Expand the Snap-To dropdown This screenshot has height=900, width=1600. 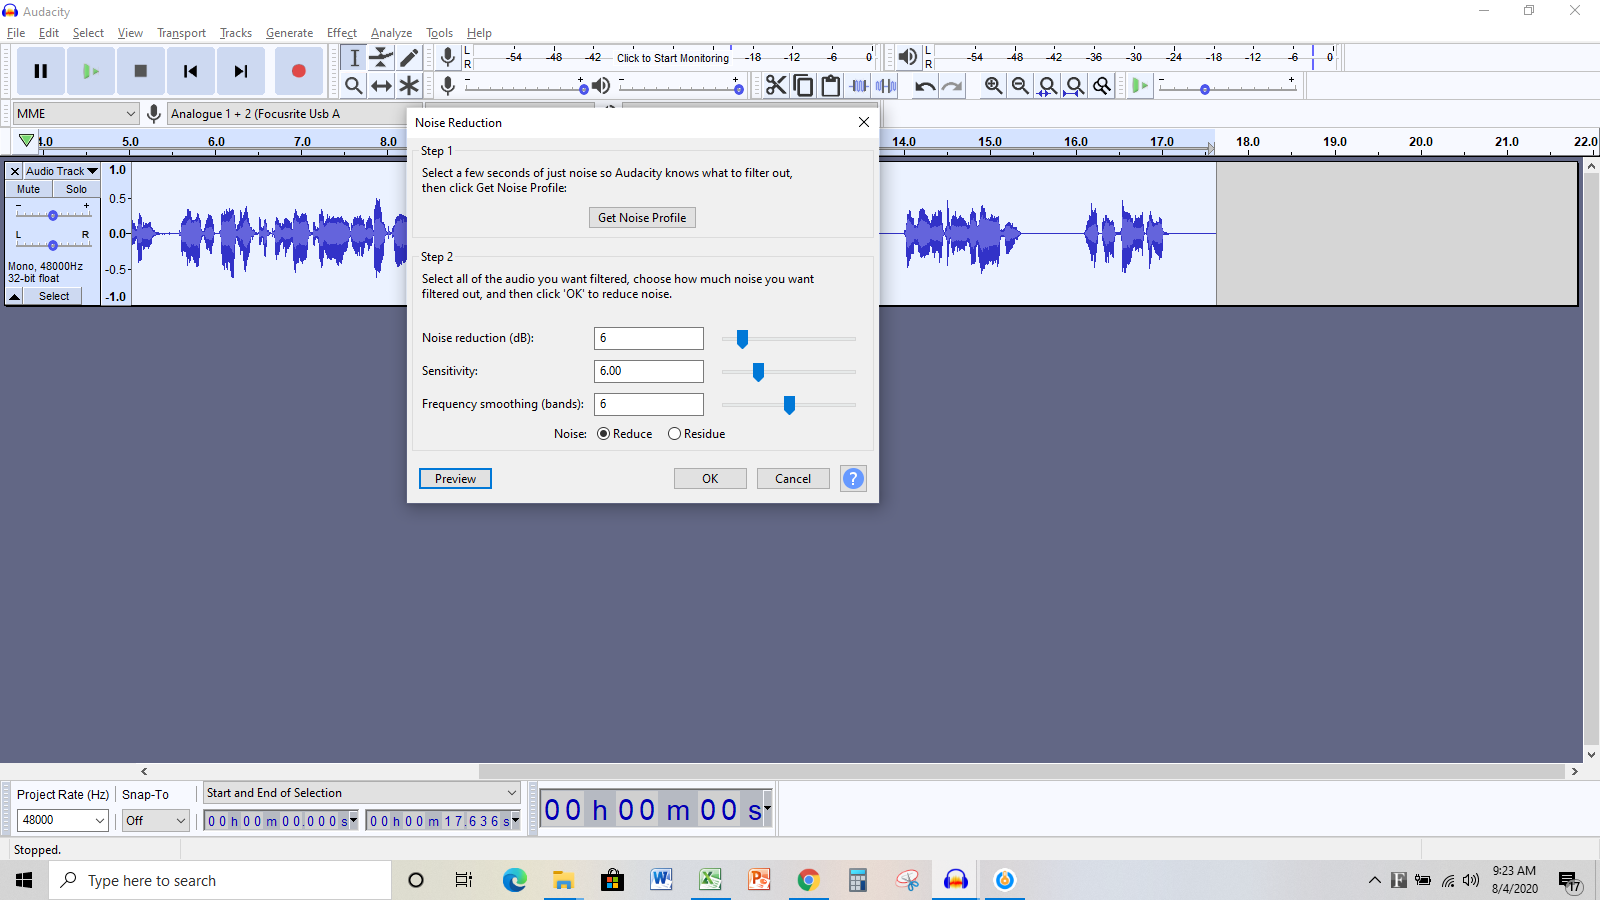156,820
